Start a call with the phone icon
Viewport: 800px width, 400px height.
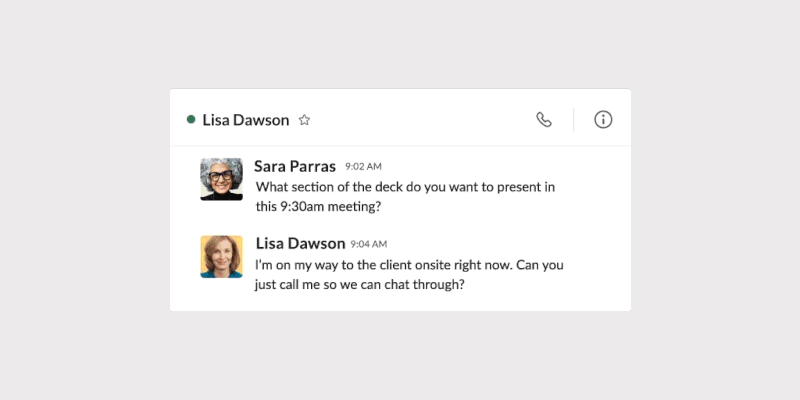(x=544, y=120)
